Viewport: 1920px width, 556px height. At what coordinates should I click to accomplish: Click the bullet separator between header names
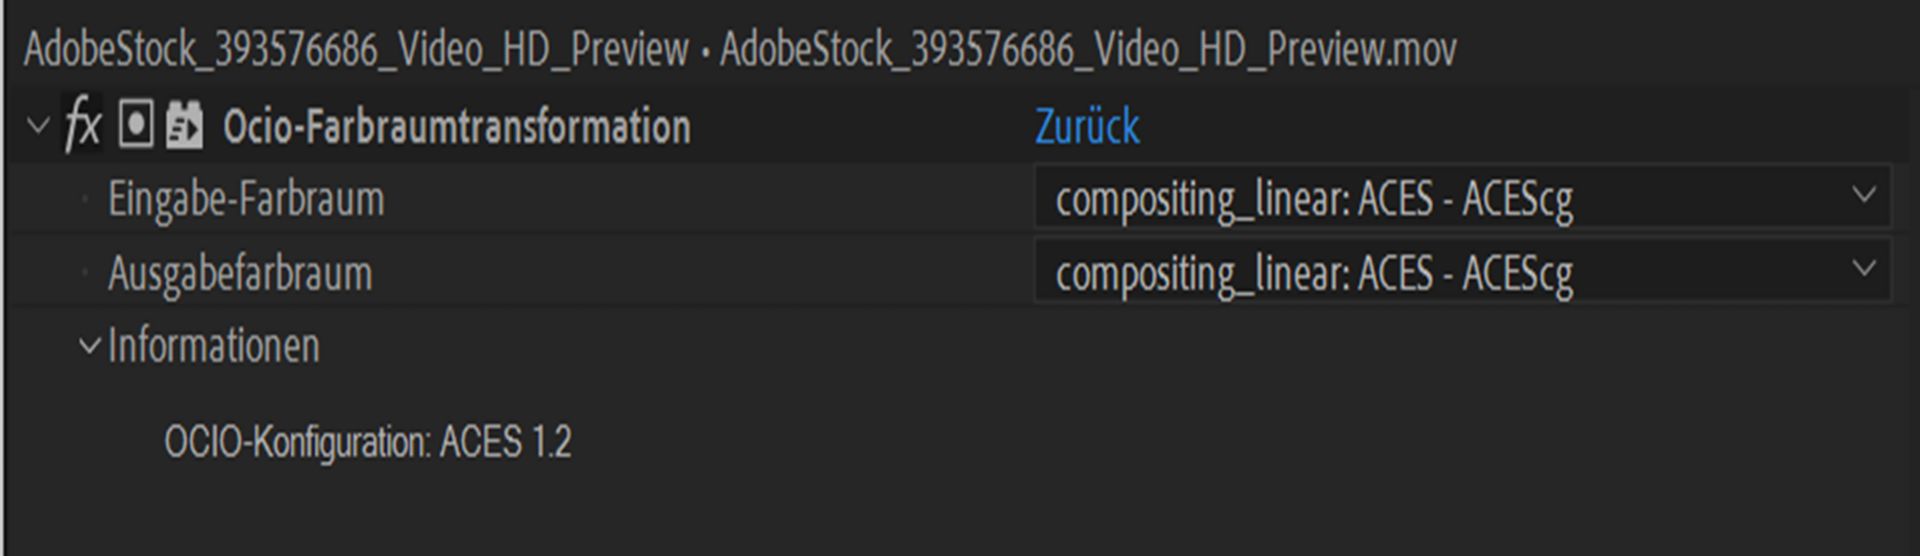705,51
